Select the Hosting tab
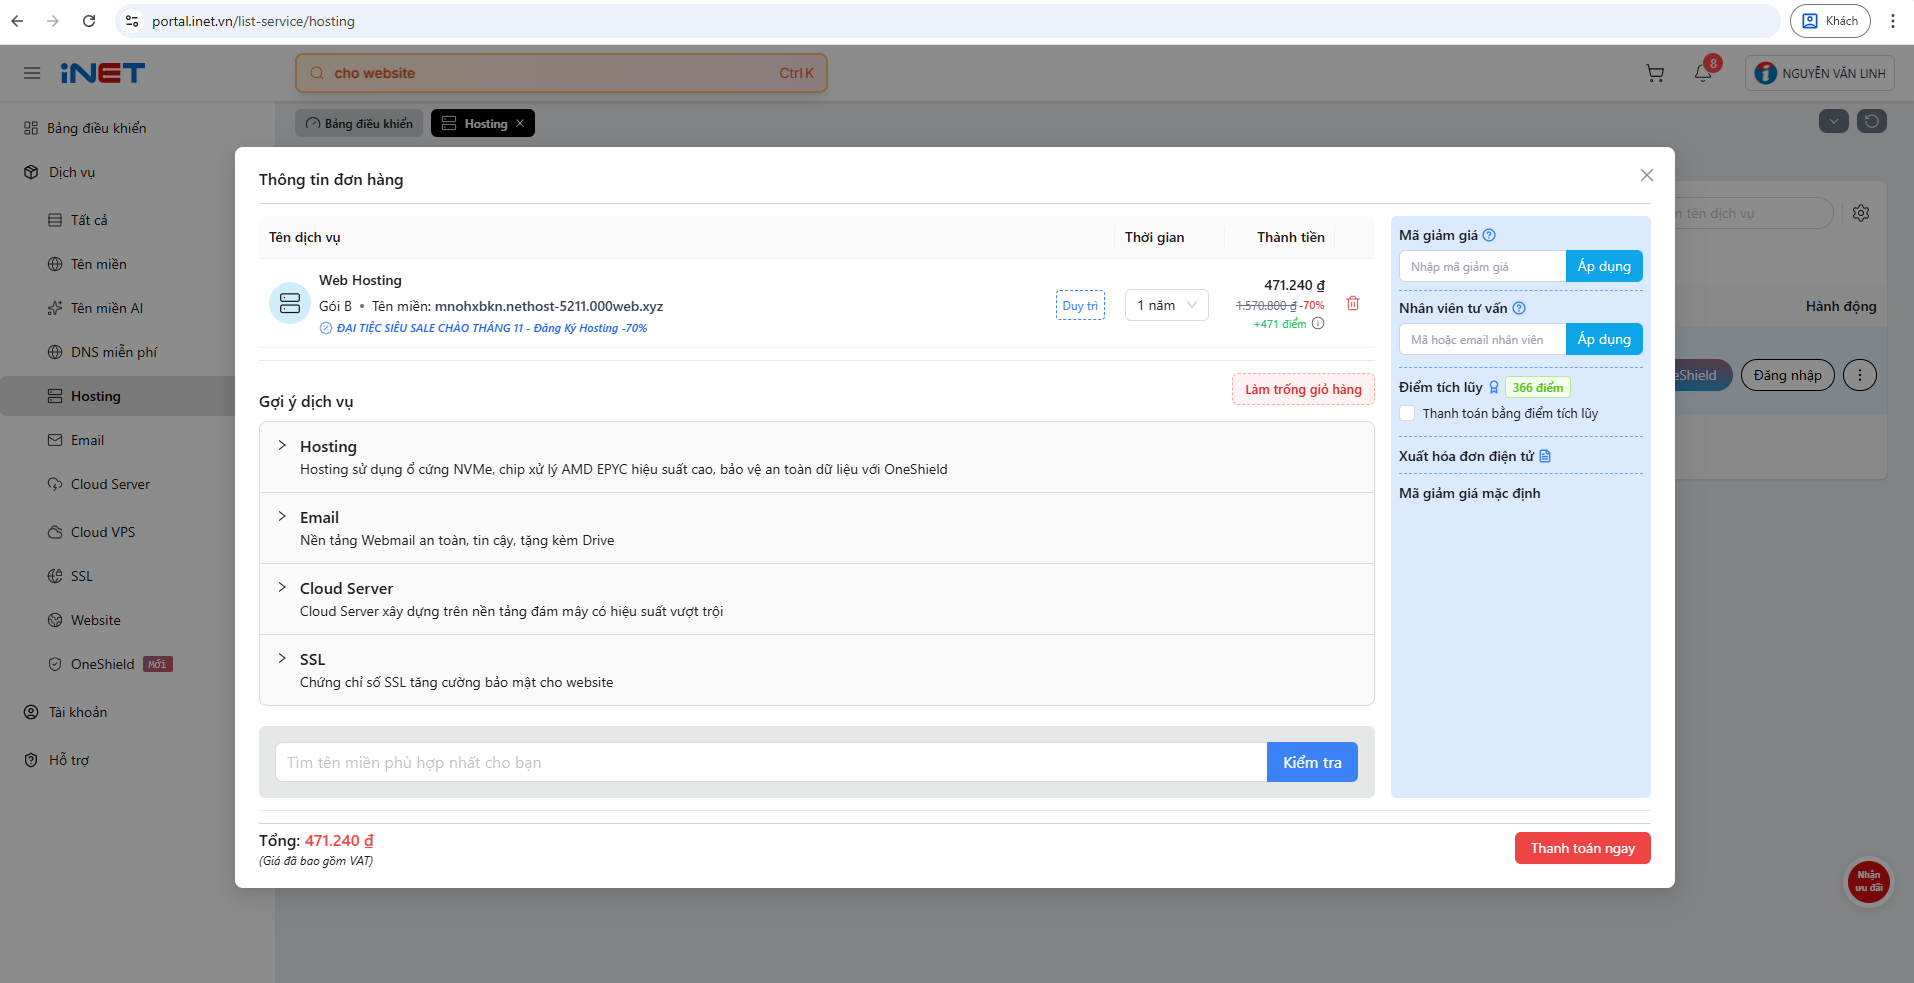Image resolution: width=1914 pixels, height=983 pixels. 483,123
